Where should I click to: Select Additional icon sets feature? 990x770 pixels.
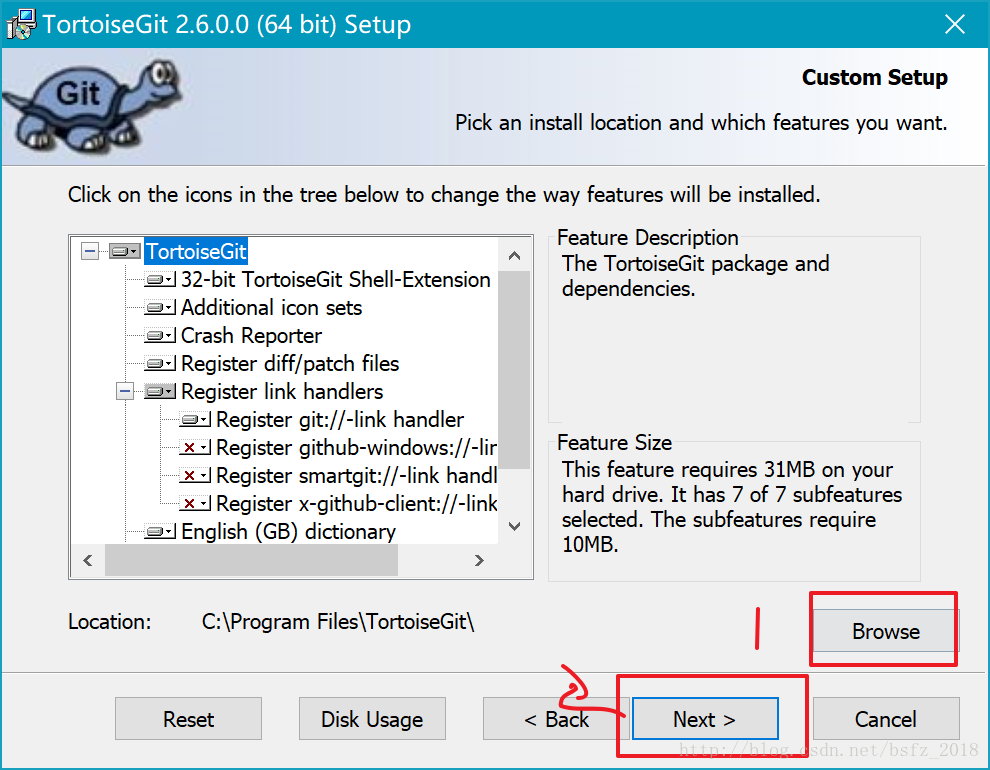271,307
